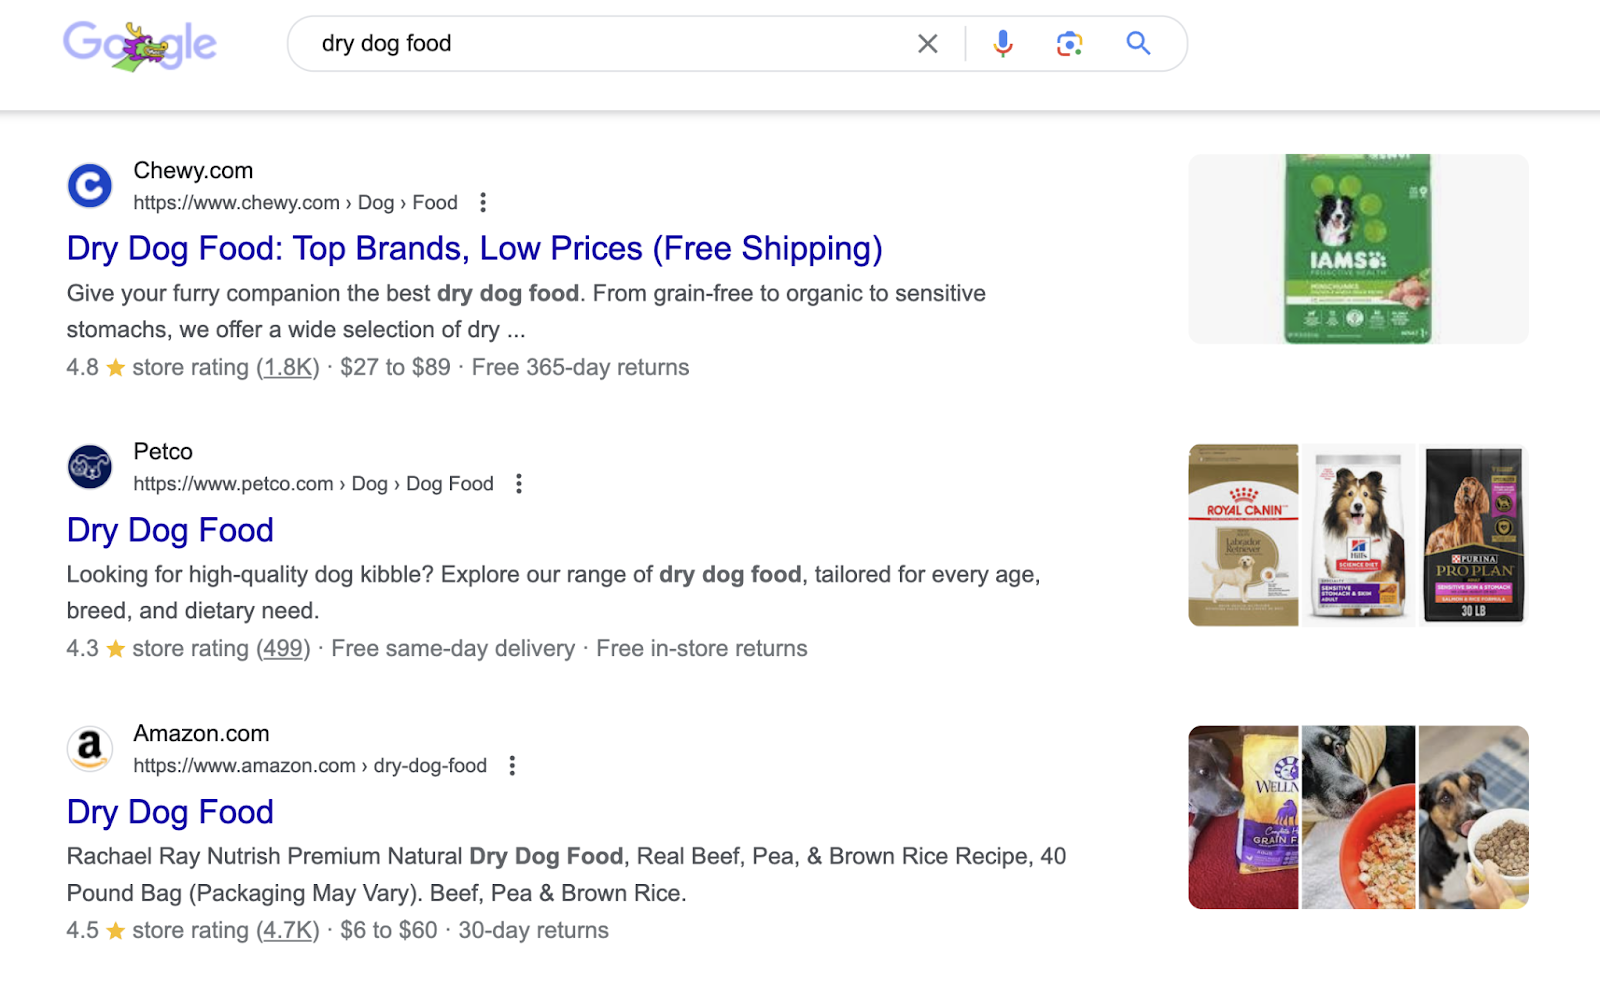
Task: Click the blue magnifying glass search icon
Action: coord(1138,43)
